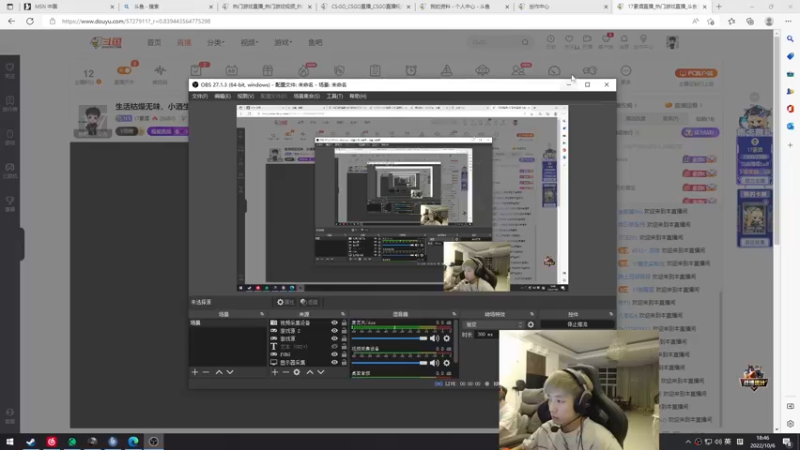Toggle visibility of 视频采集设备 source
The image size is (800, 450).
pyautogui.click(x=334, y=323)
